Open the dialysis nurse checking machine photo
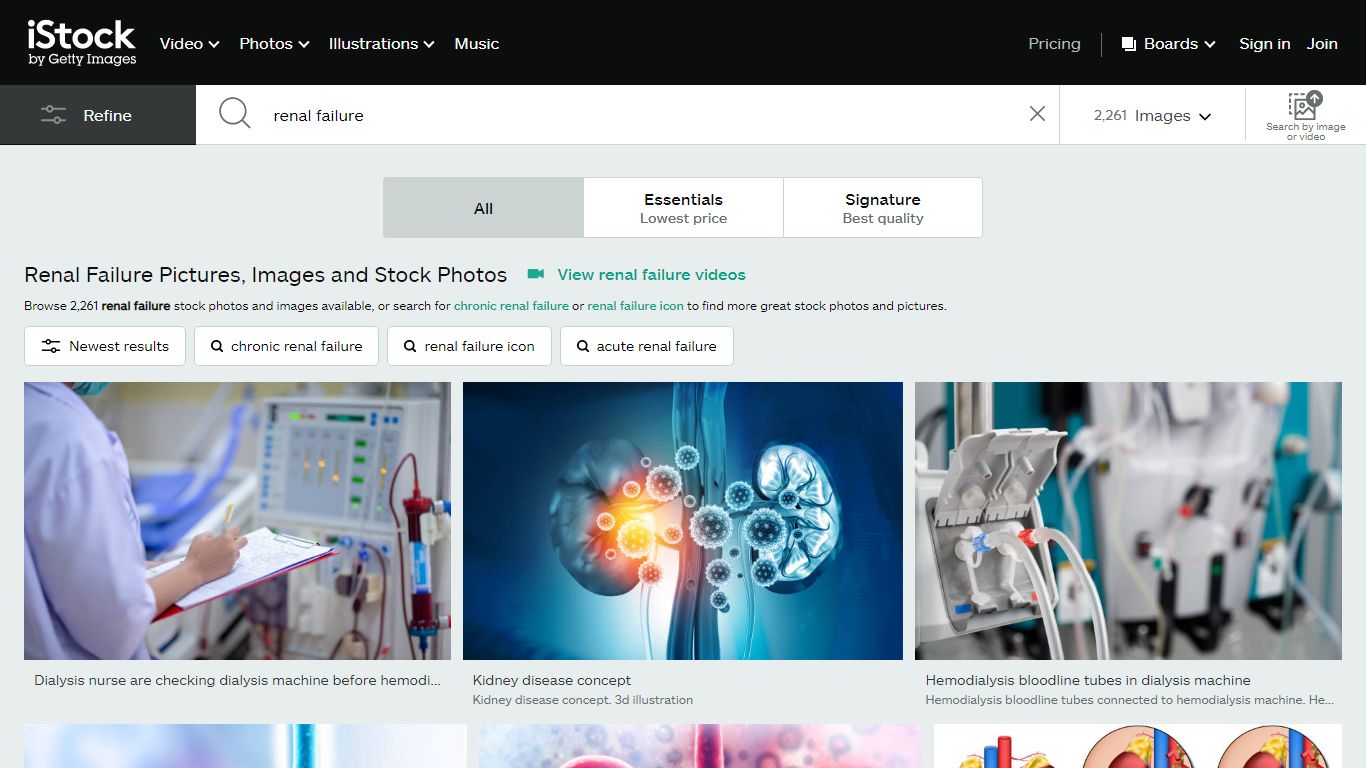The height and width of the screenshot is (768, 1366). pos(237,521)
